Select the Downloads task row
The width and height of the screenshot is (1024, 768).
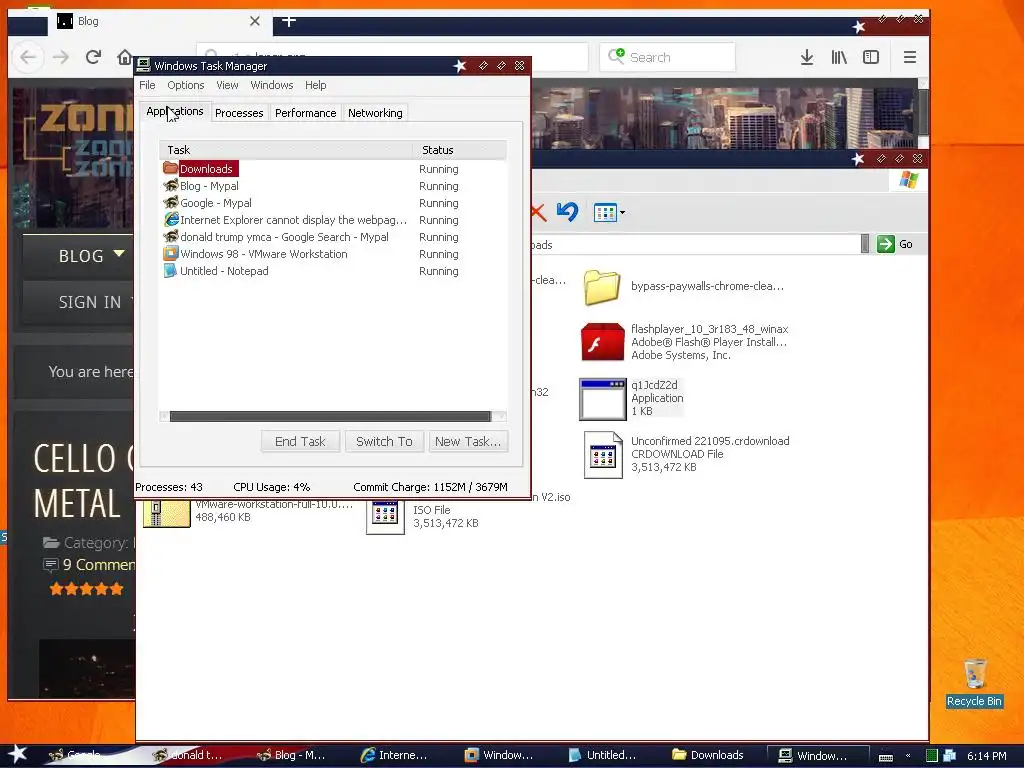point(333,168)
